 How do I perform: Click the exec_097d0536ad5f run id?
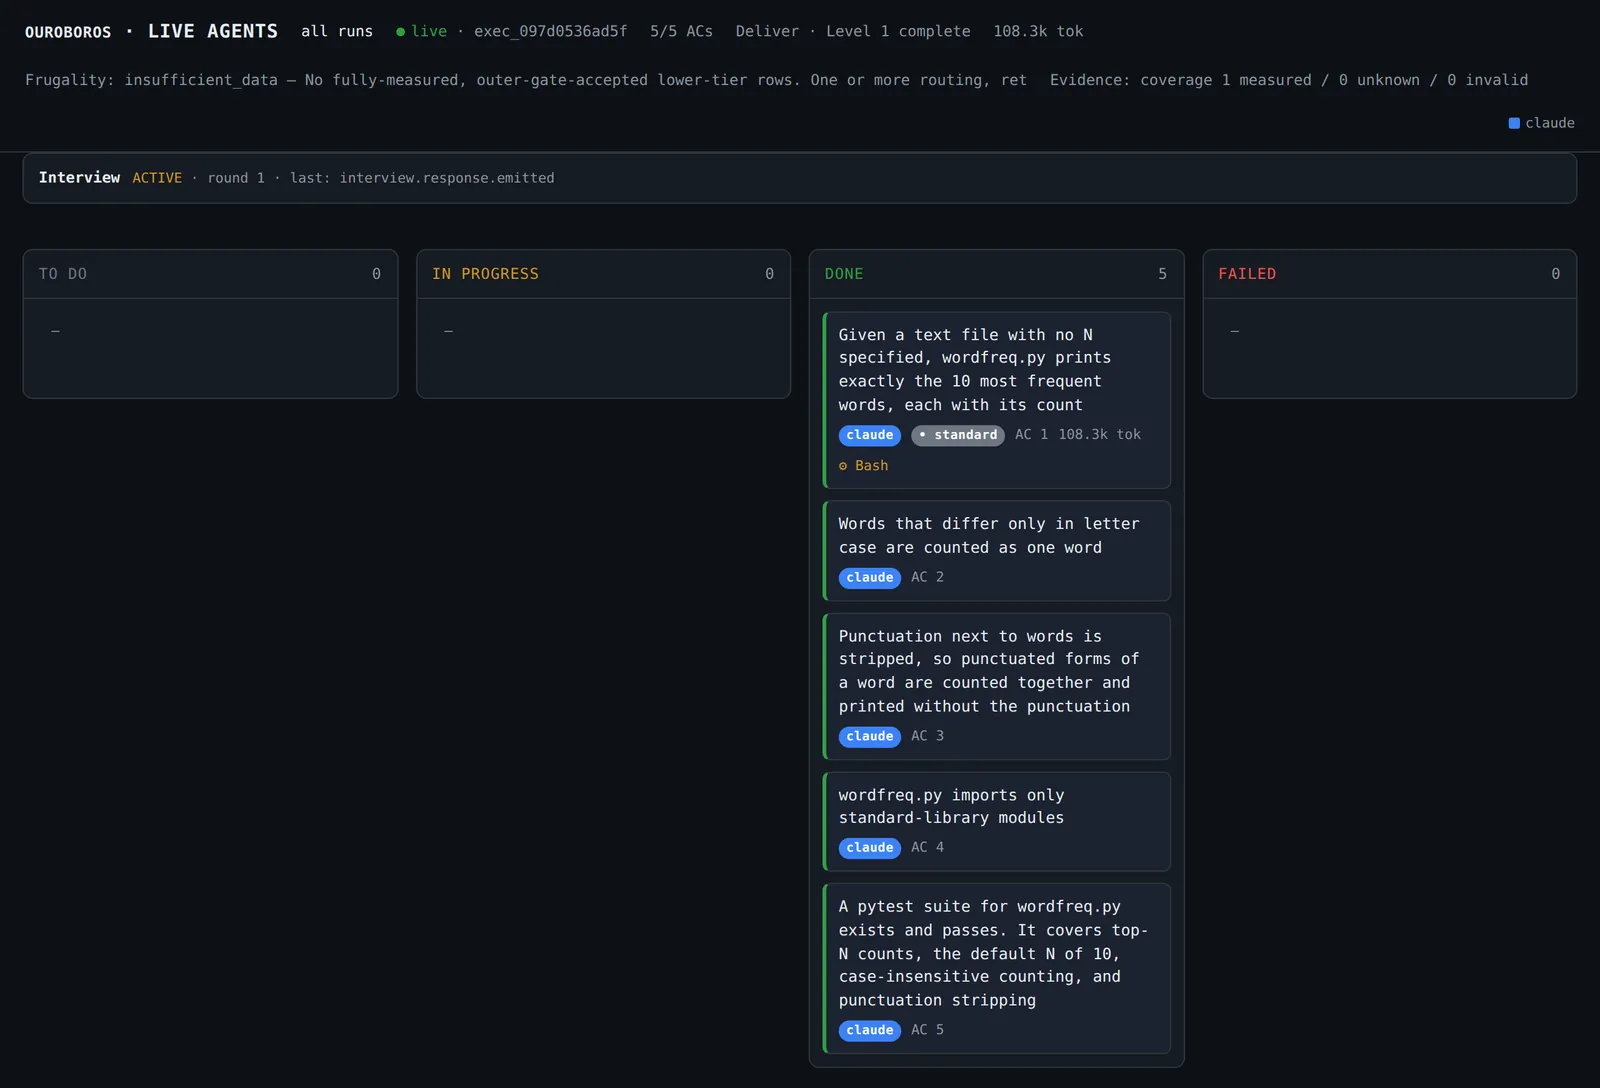pyautogui.click(x=550, y=31)
